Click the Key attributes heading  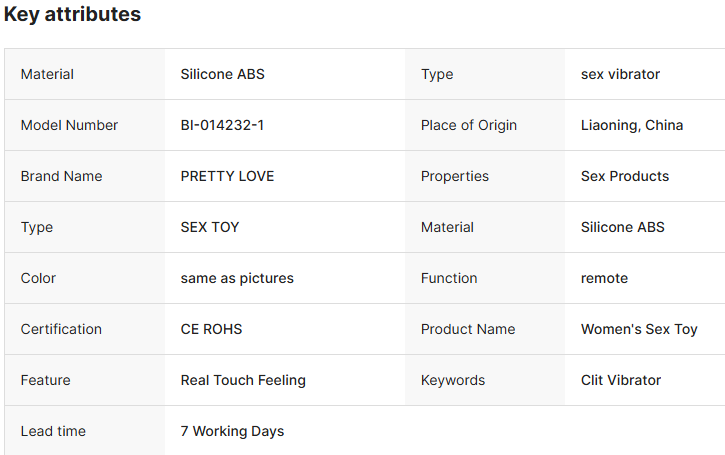72,14
